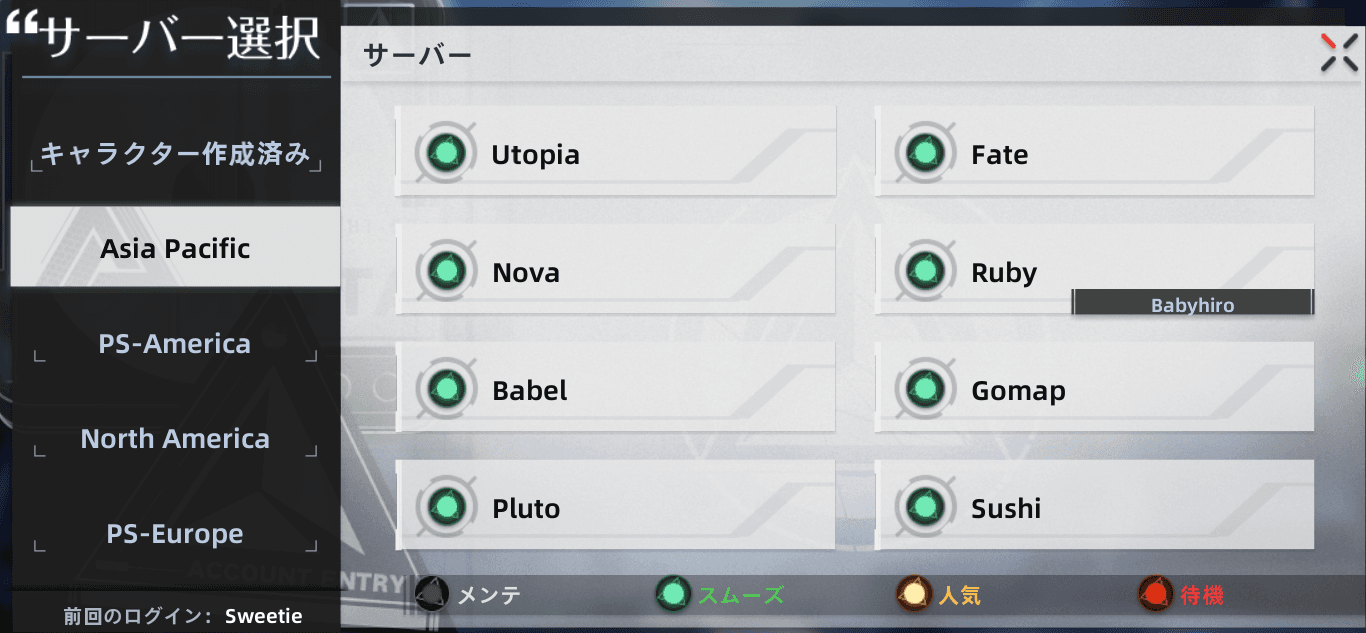Close the server selection window
The image size is (1366, 633).
pos(1339,53)
